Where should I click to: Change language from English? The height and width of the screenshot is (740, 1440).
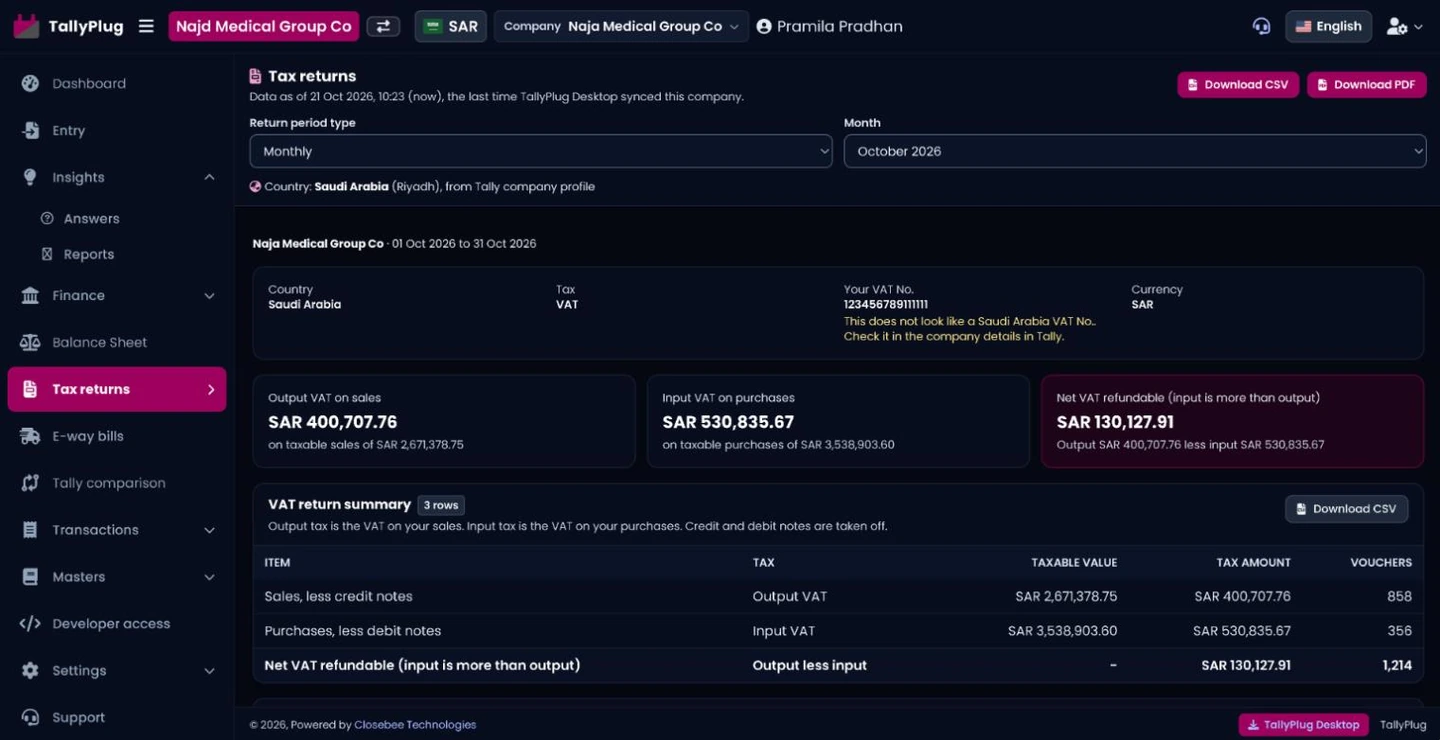pyautogui.click(x=1328, y=26)
